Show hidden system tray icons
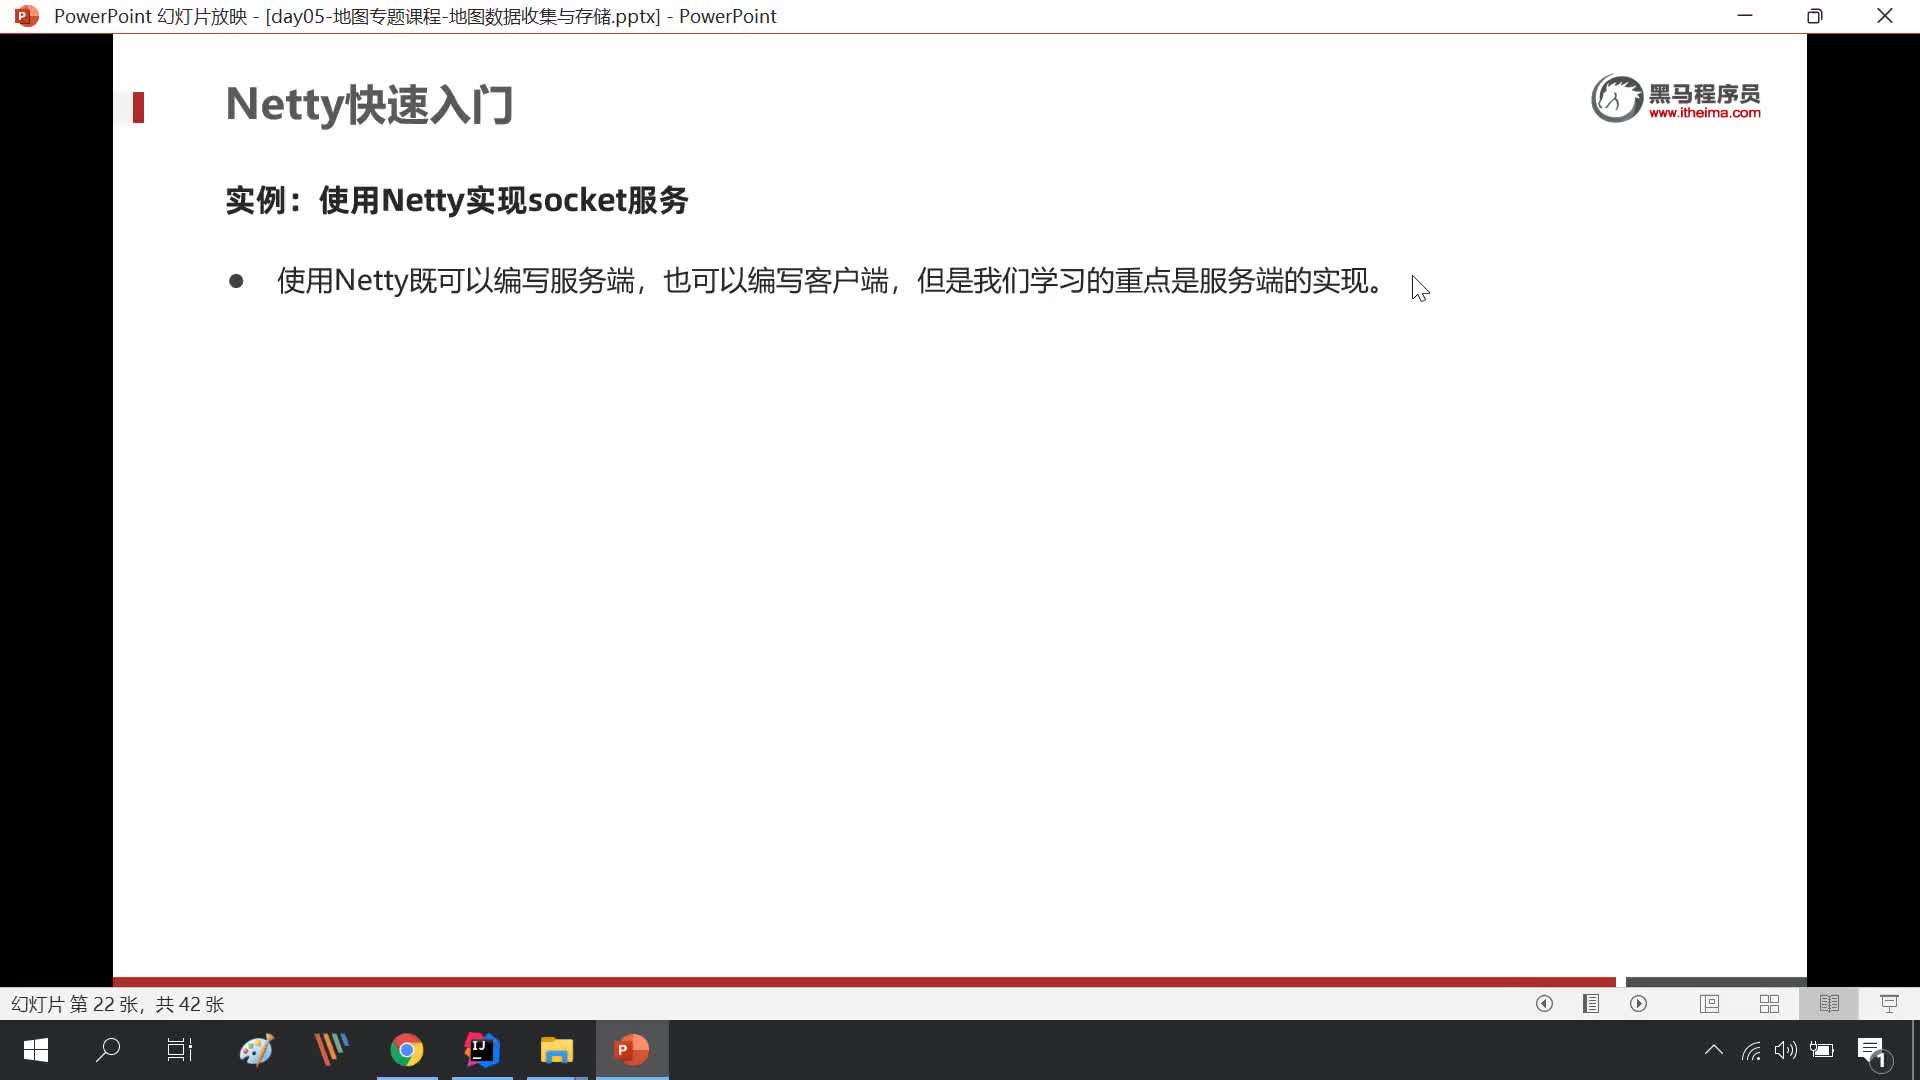1920x1080 pixels. click(1713, 1050)
